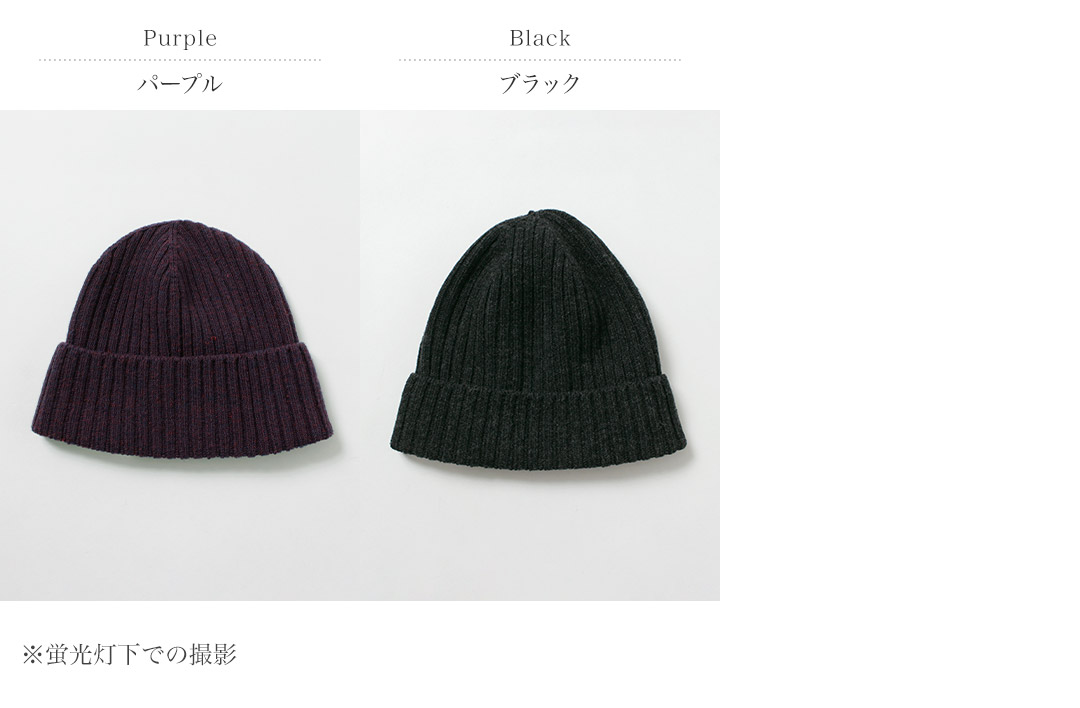Click the パープル Japanese label
Viewport: 1080px width, 708px height.
[180, 84]
